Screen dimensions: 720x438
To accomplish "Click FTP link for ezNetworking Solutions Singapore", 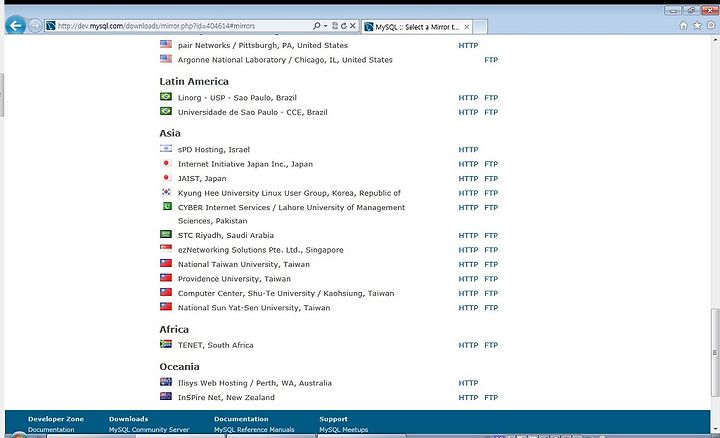I will click(491, 250).
